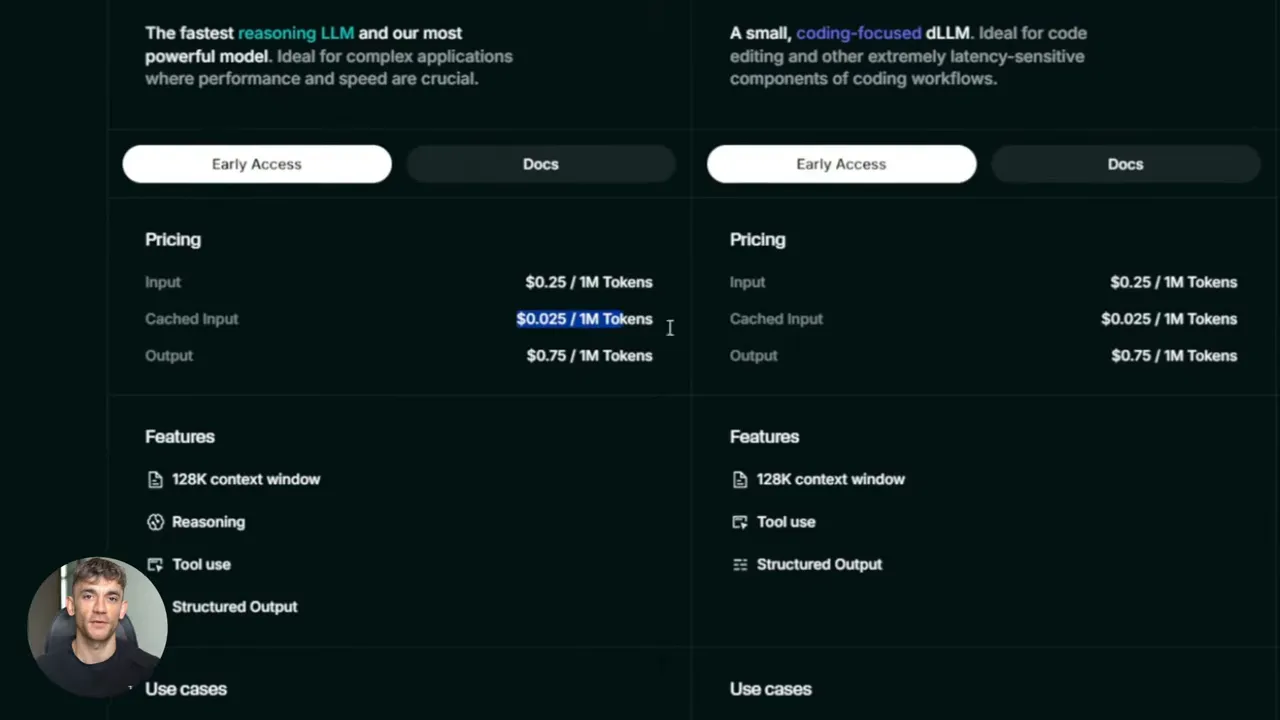Click the left card's Input label
The width and height of the screenshot is (1280, 720).
(163, 282)
